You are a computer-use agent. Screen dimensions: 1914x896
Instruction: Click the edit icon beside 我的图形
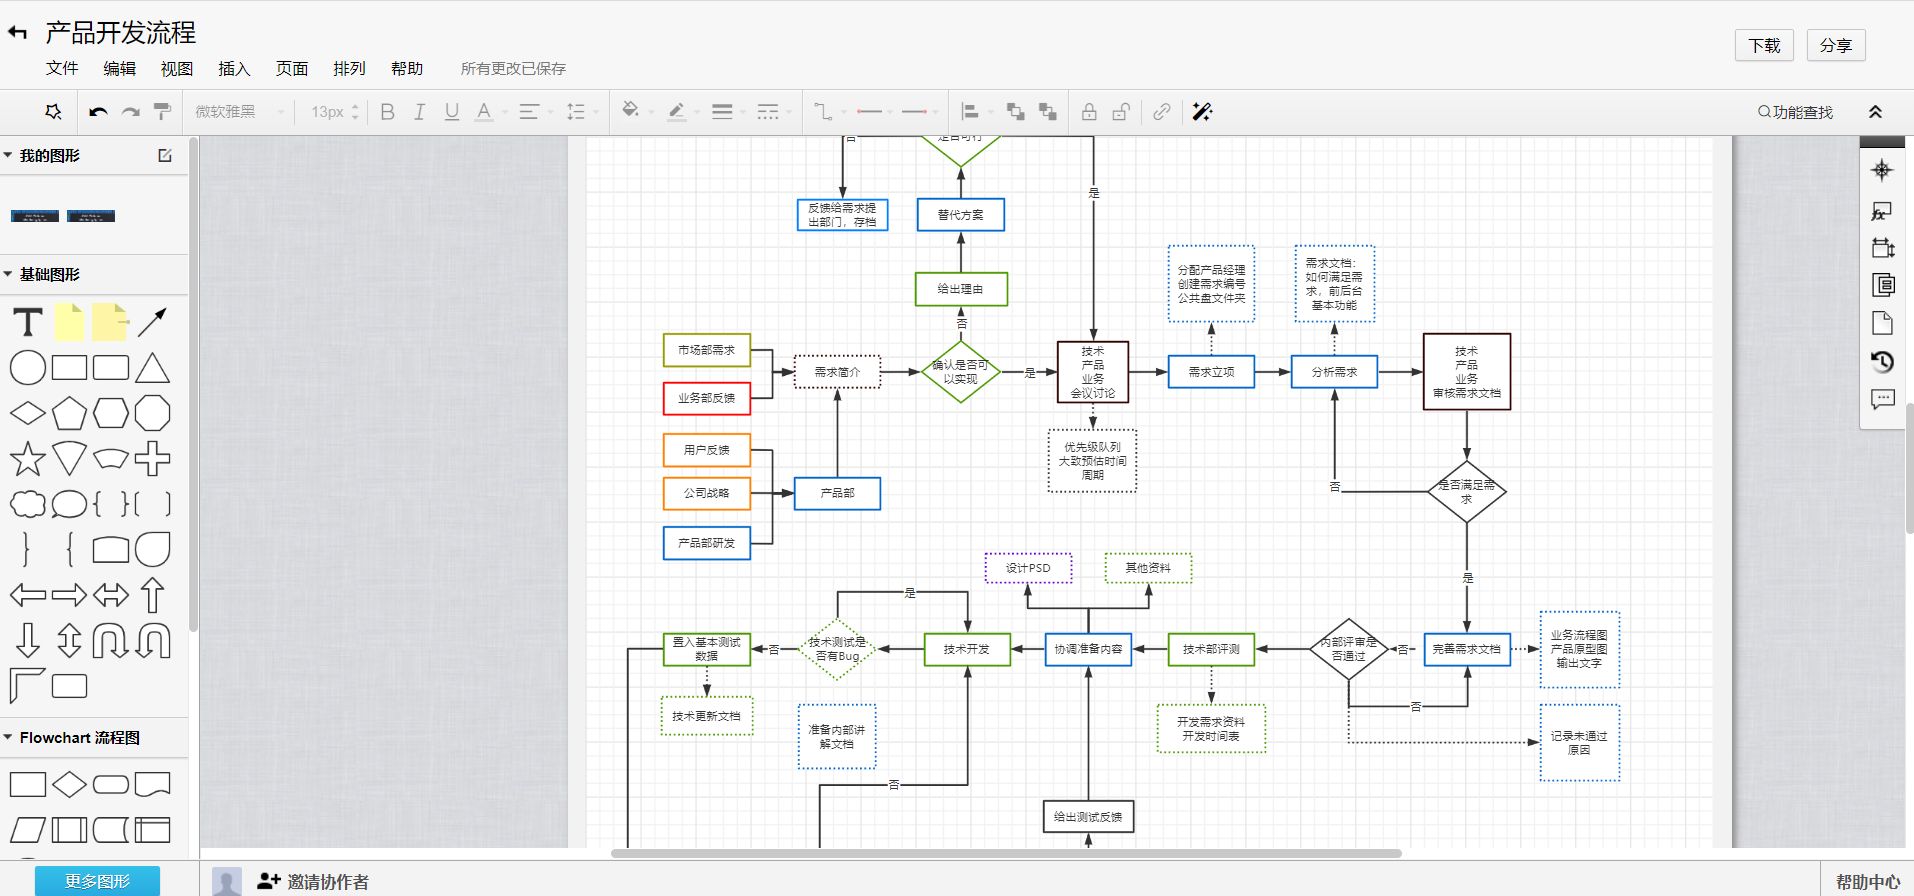click(x=165, y=155)
